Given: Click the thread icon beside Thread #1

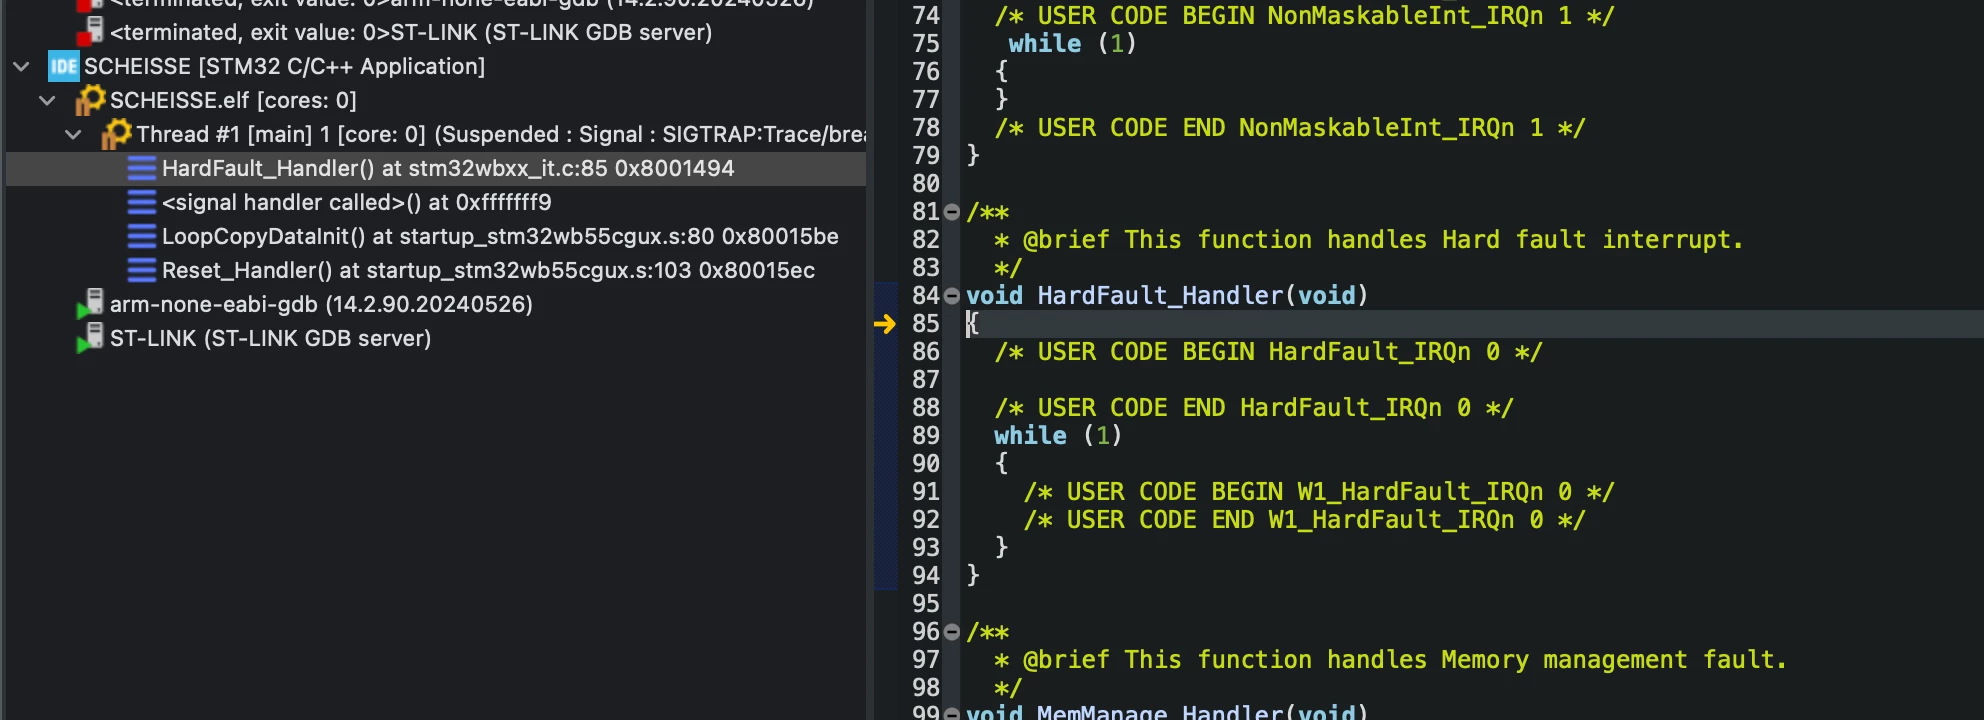Looking at the screenshot, I should click(116, 134).
